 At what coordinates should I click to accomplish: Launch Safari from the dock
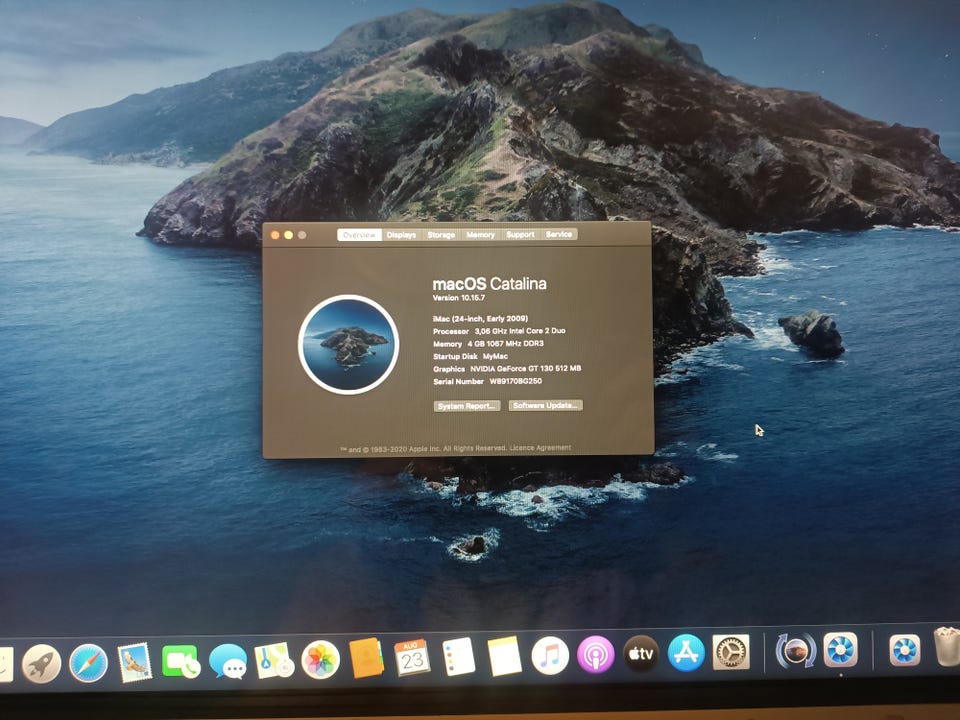88,663
